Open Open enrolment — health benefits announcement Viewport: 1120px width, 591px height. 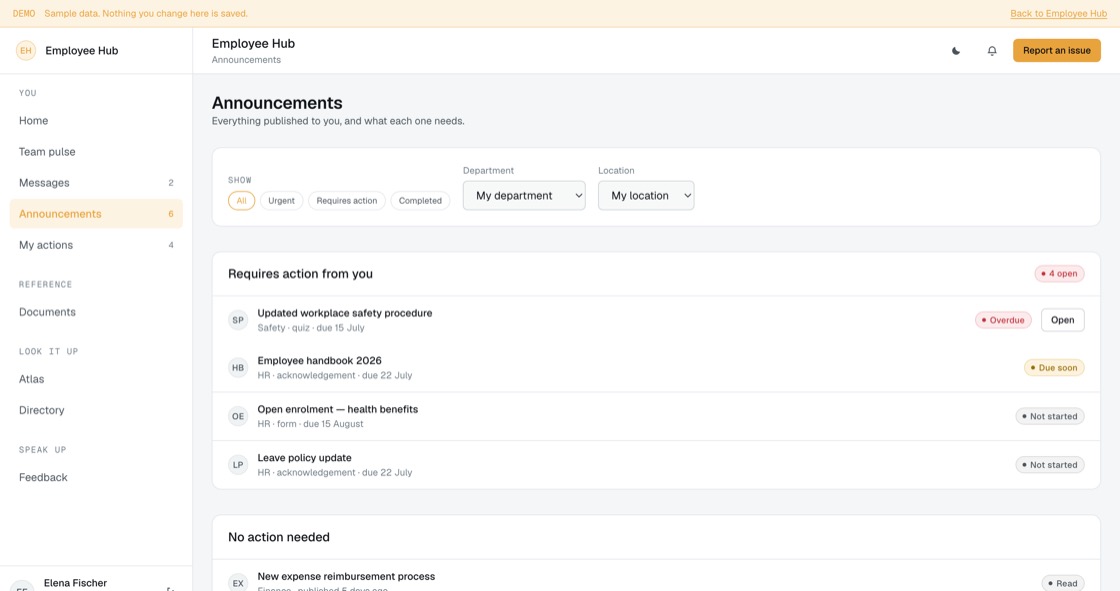(x=337, y=409)
